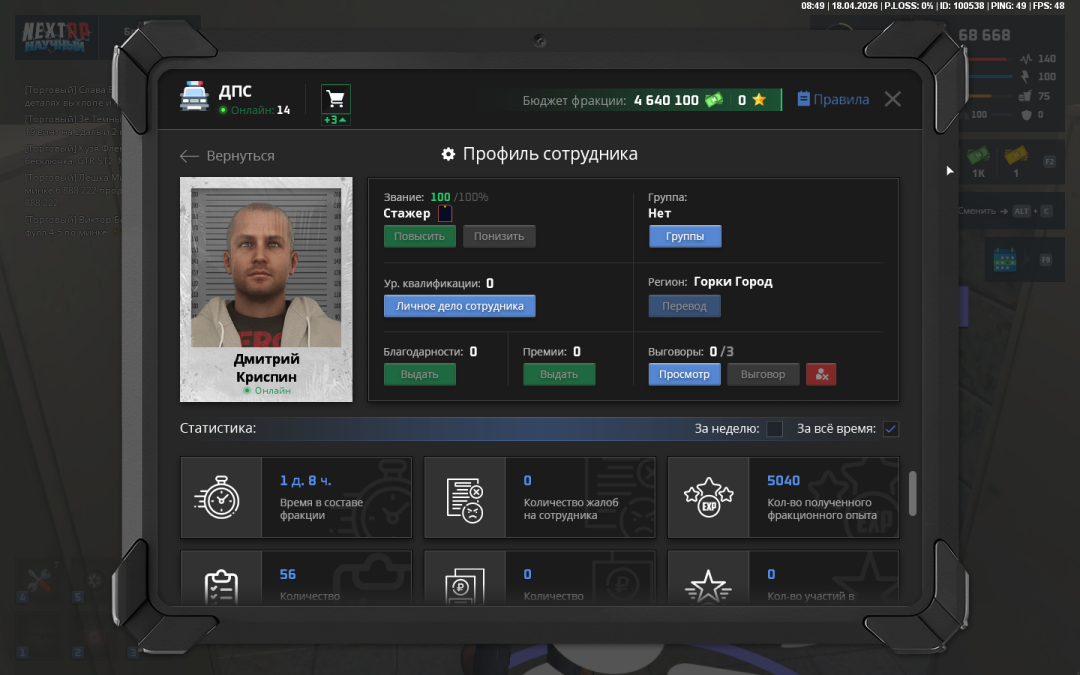
Task: Open the Группы groups button
Action: 685,236
